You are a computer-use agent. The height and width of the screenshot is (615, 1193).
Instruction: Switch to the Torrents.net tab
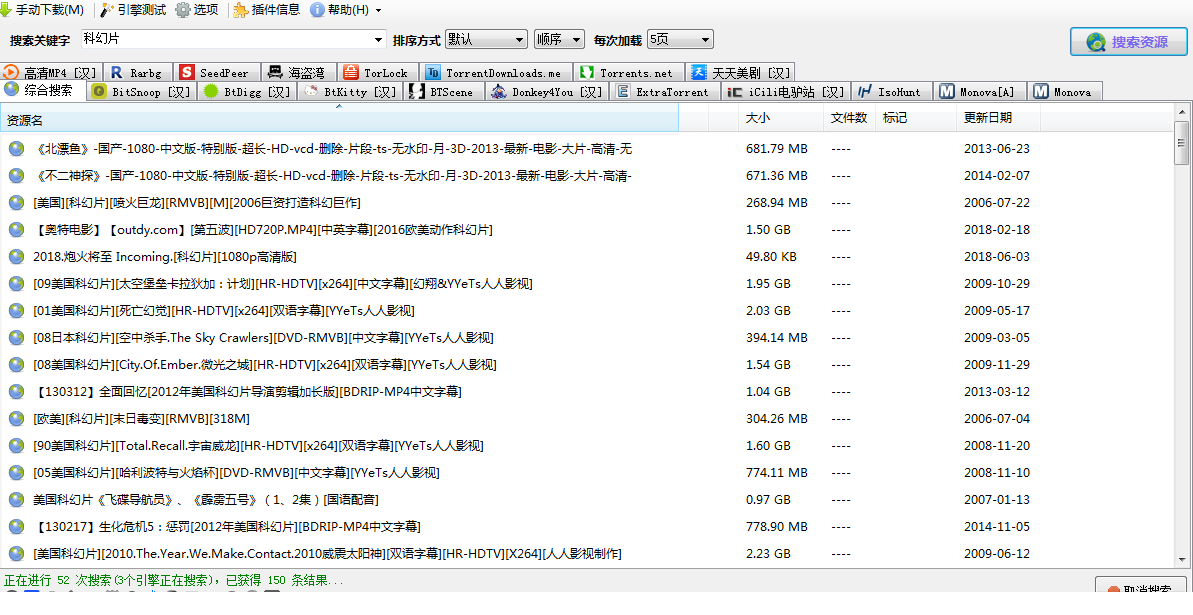pyautogui.click(x=628, y=73)
